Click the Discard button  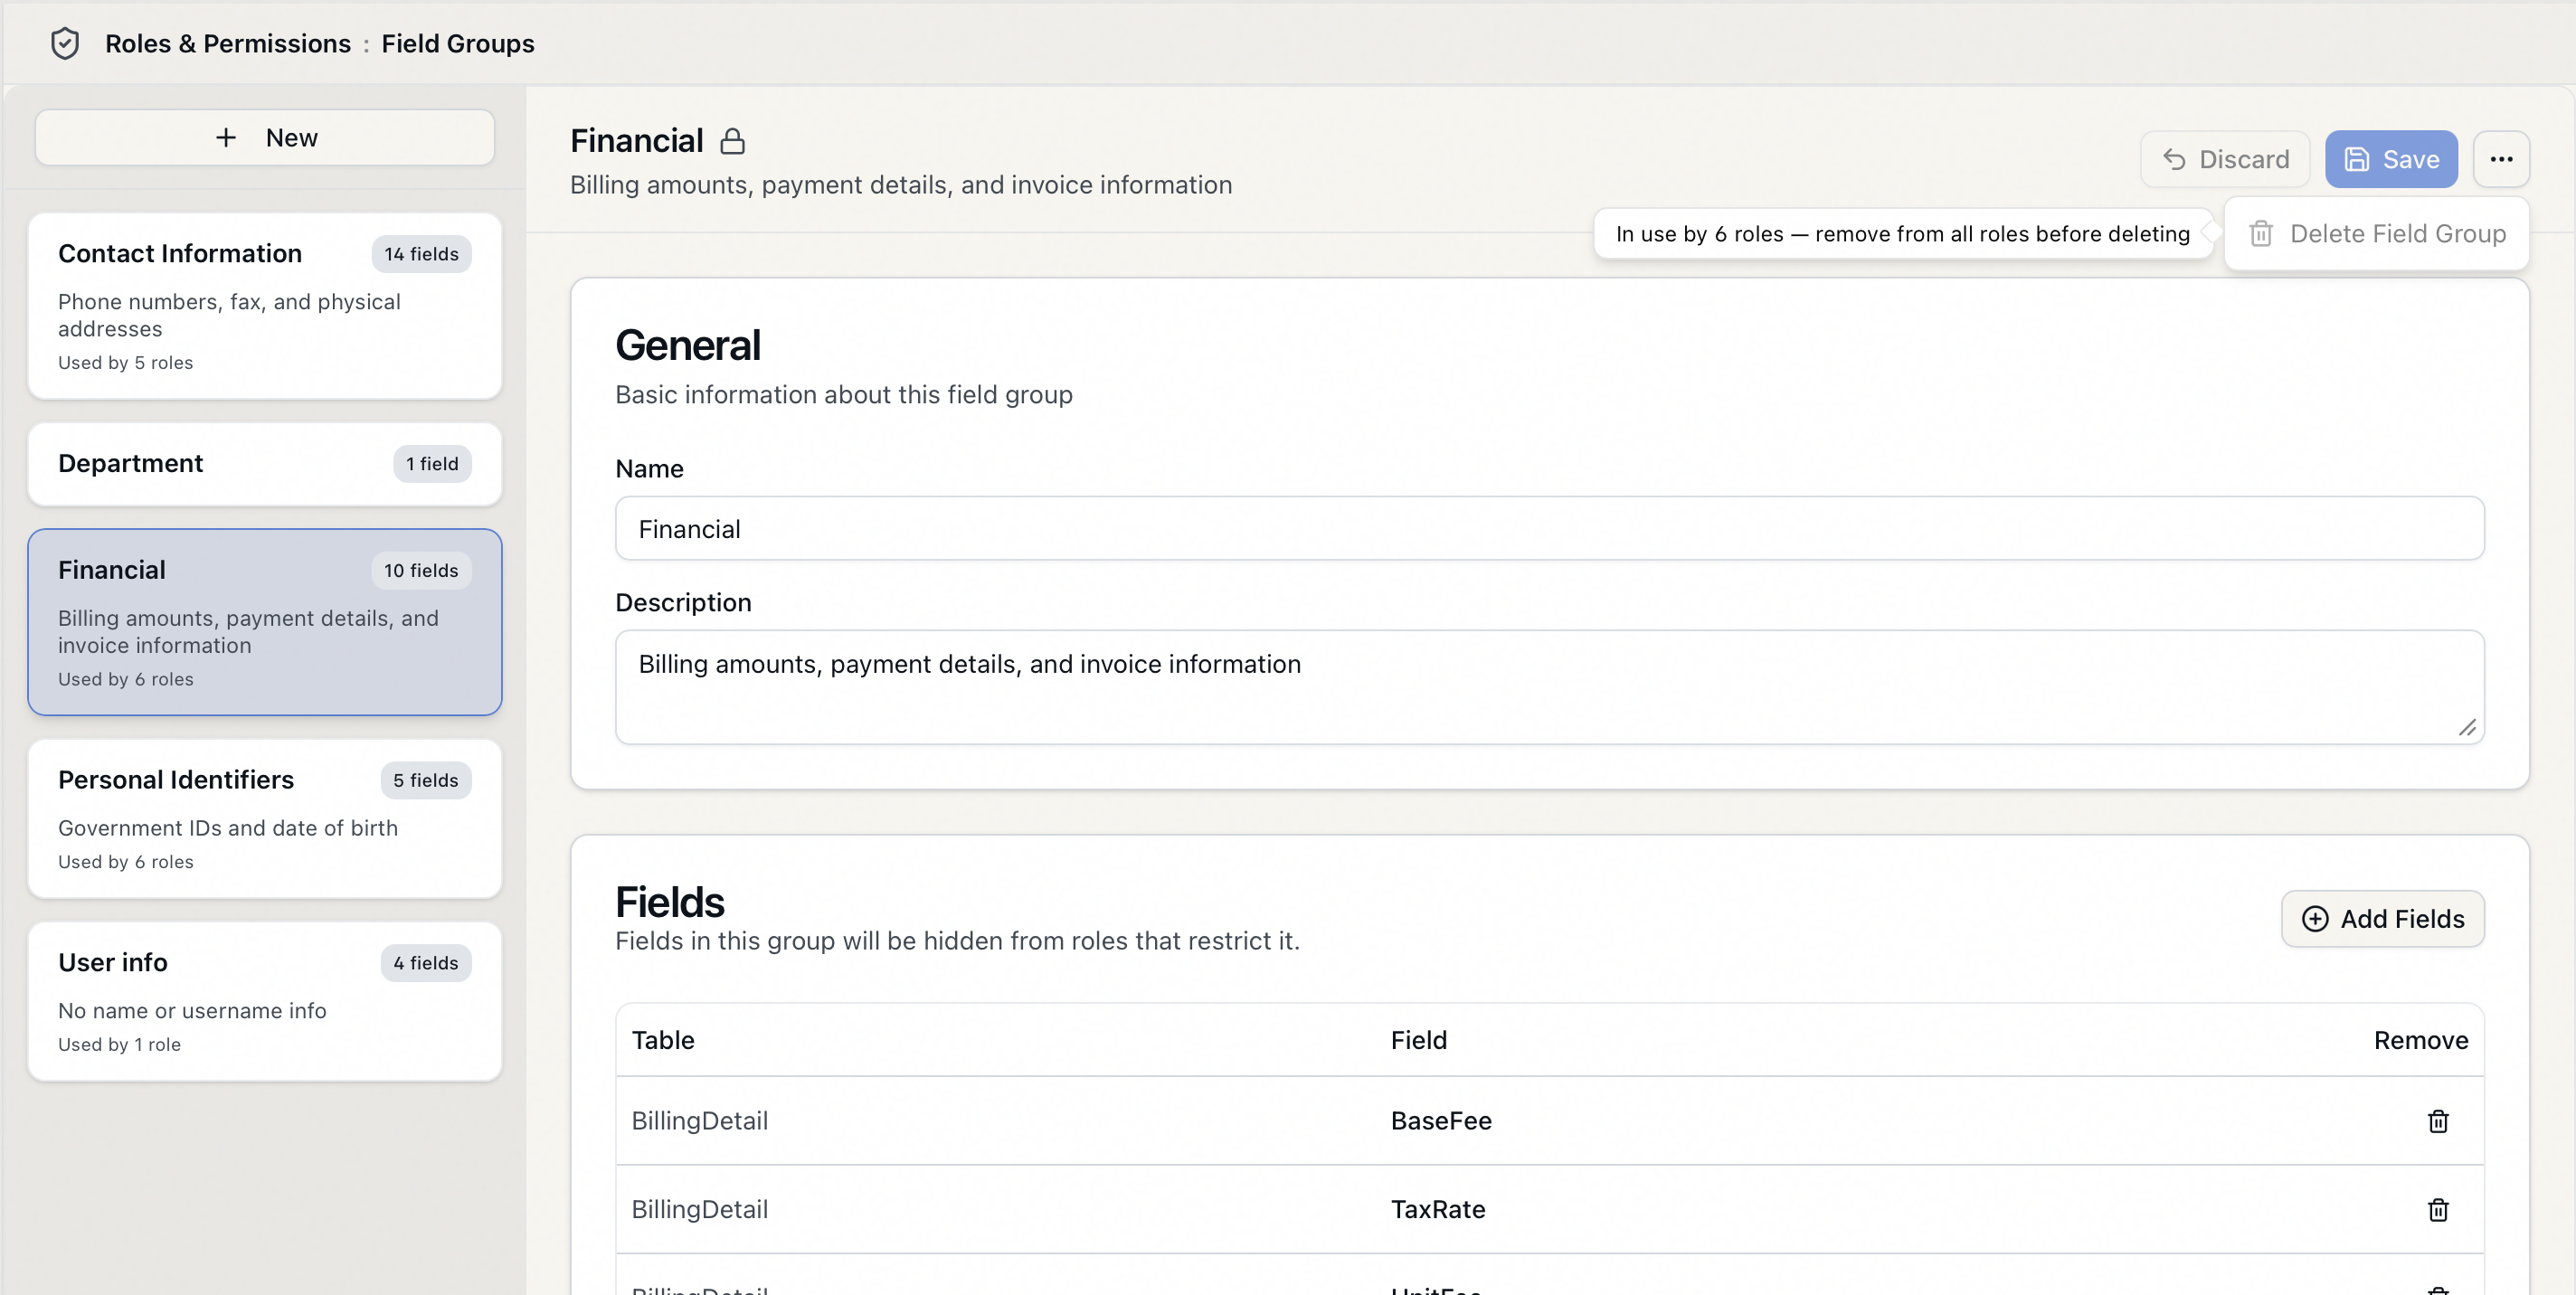point(2225,159)
